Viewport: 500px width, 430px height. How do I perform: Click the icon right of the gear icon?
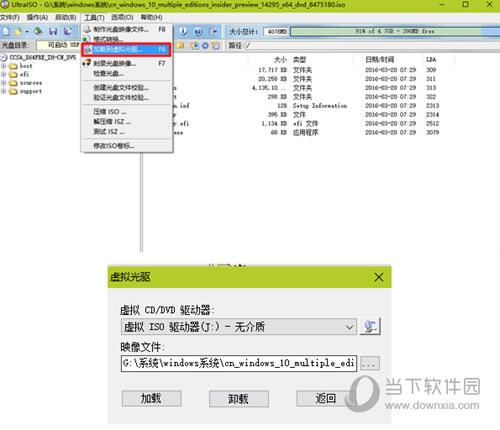pos(216,46)
